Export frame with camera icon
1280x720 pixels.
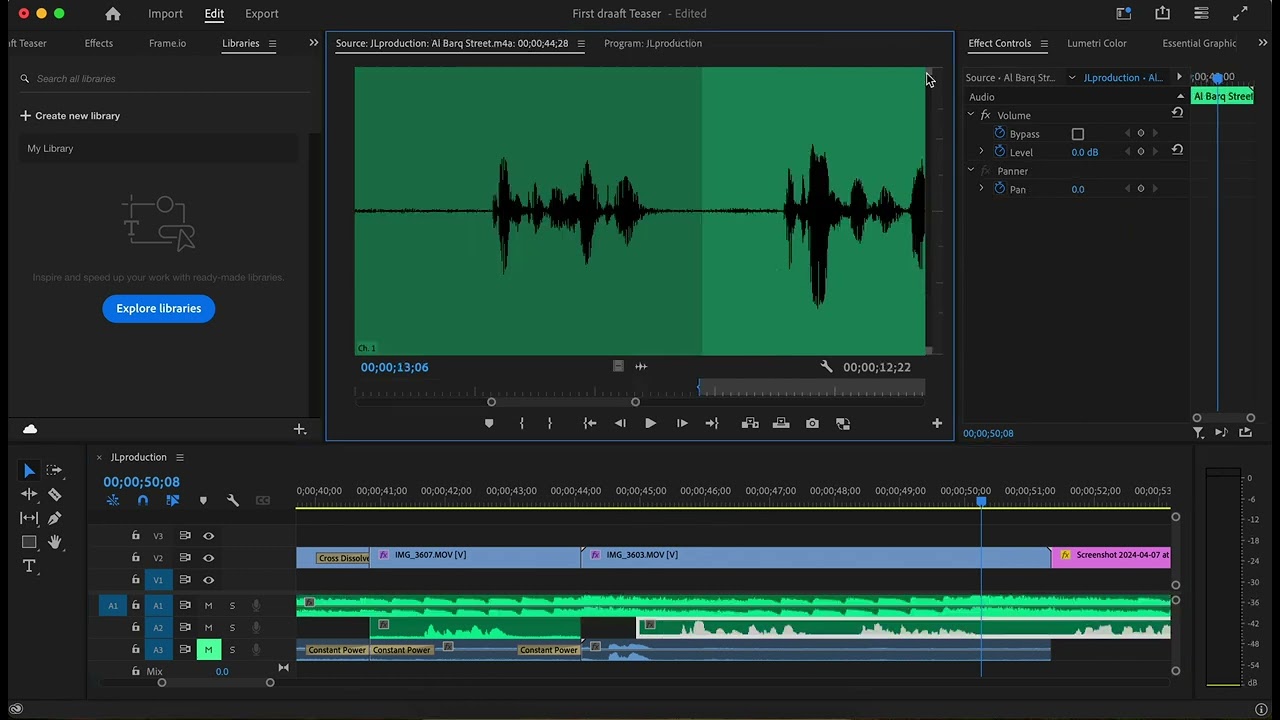[812, 424]
